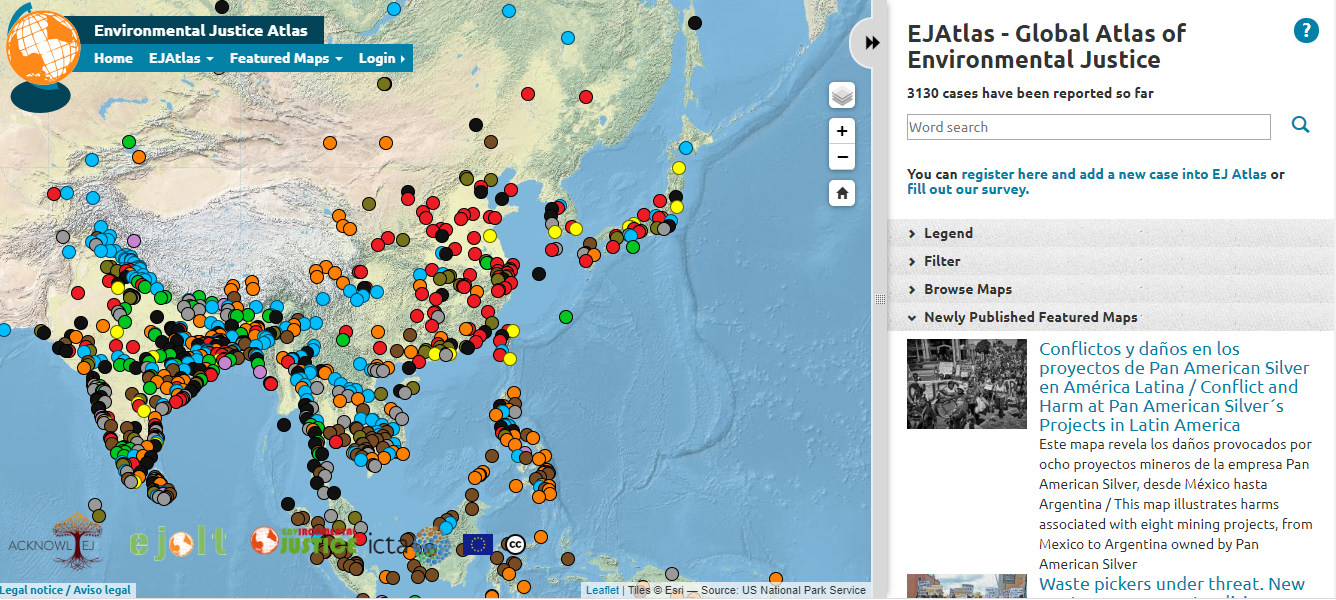Reset map with home button
The height and width of the screenshot is (600, 1336).
point(842,194)
